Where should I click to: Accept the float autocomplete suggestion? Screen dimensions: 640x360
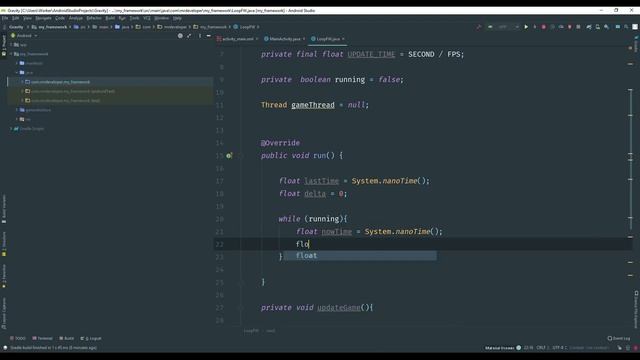point(360,256)
